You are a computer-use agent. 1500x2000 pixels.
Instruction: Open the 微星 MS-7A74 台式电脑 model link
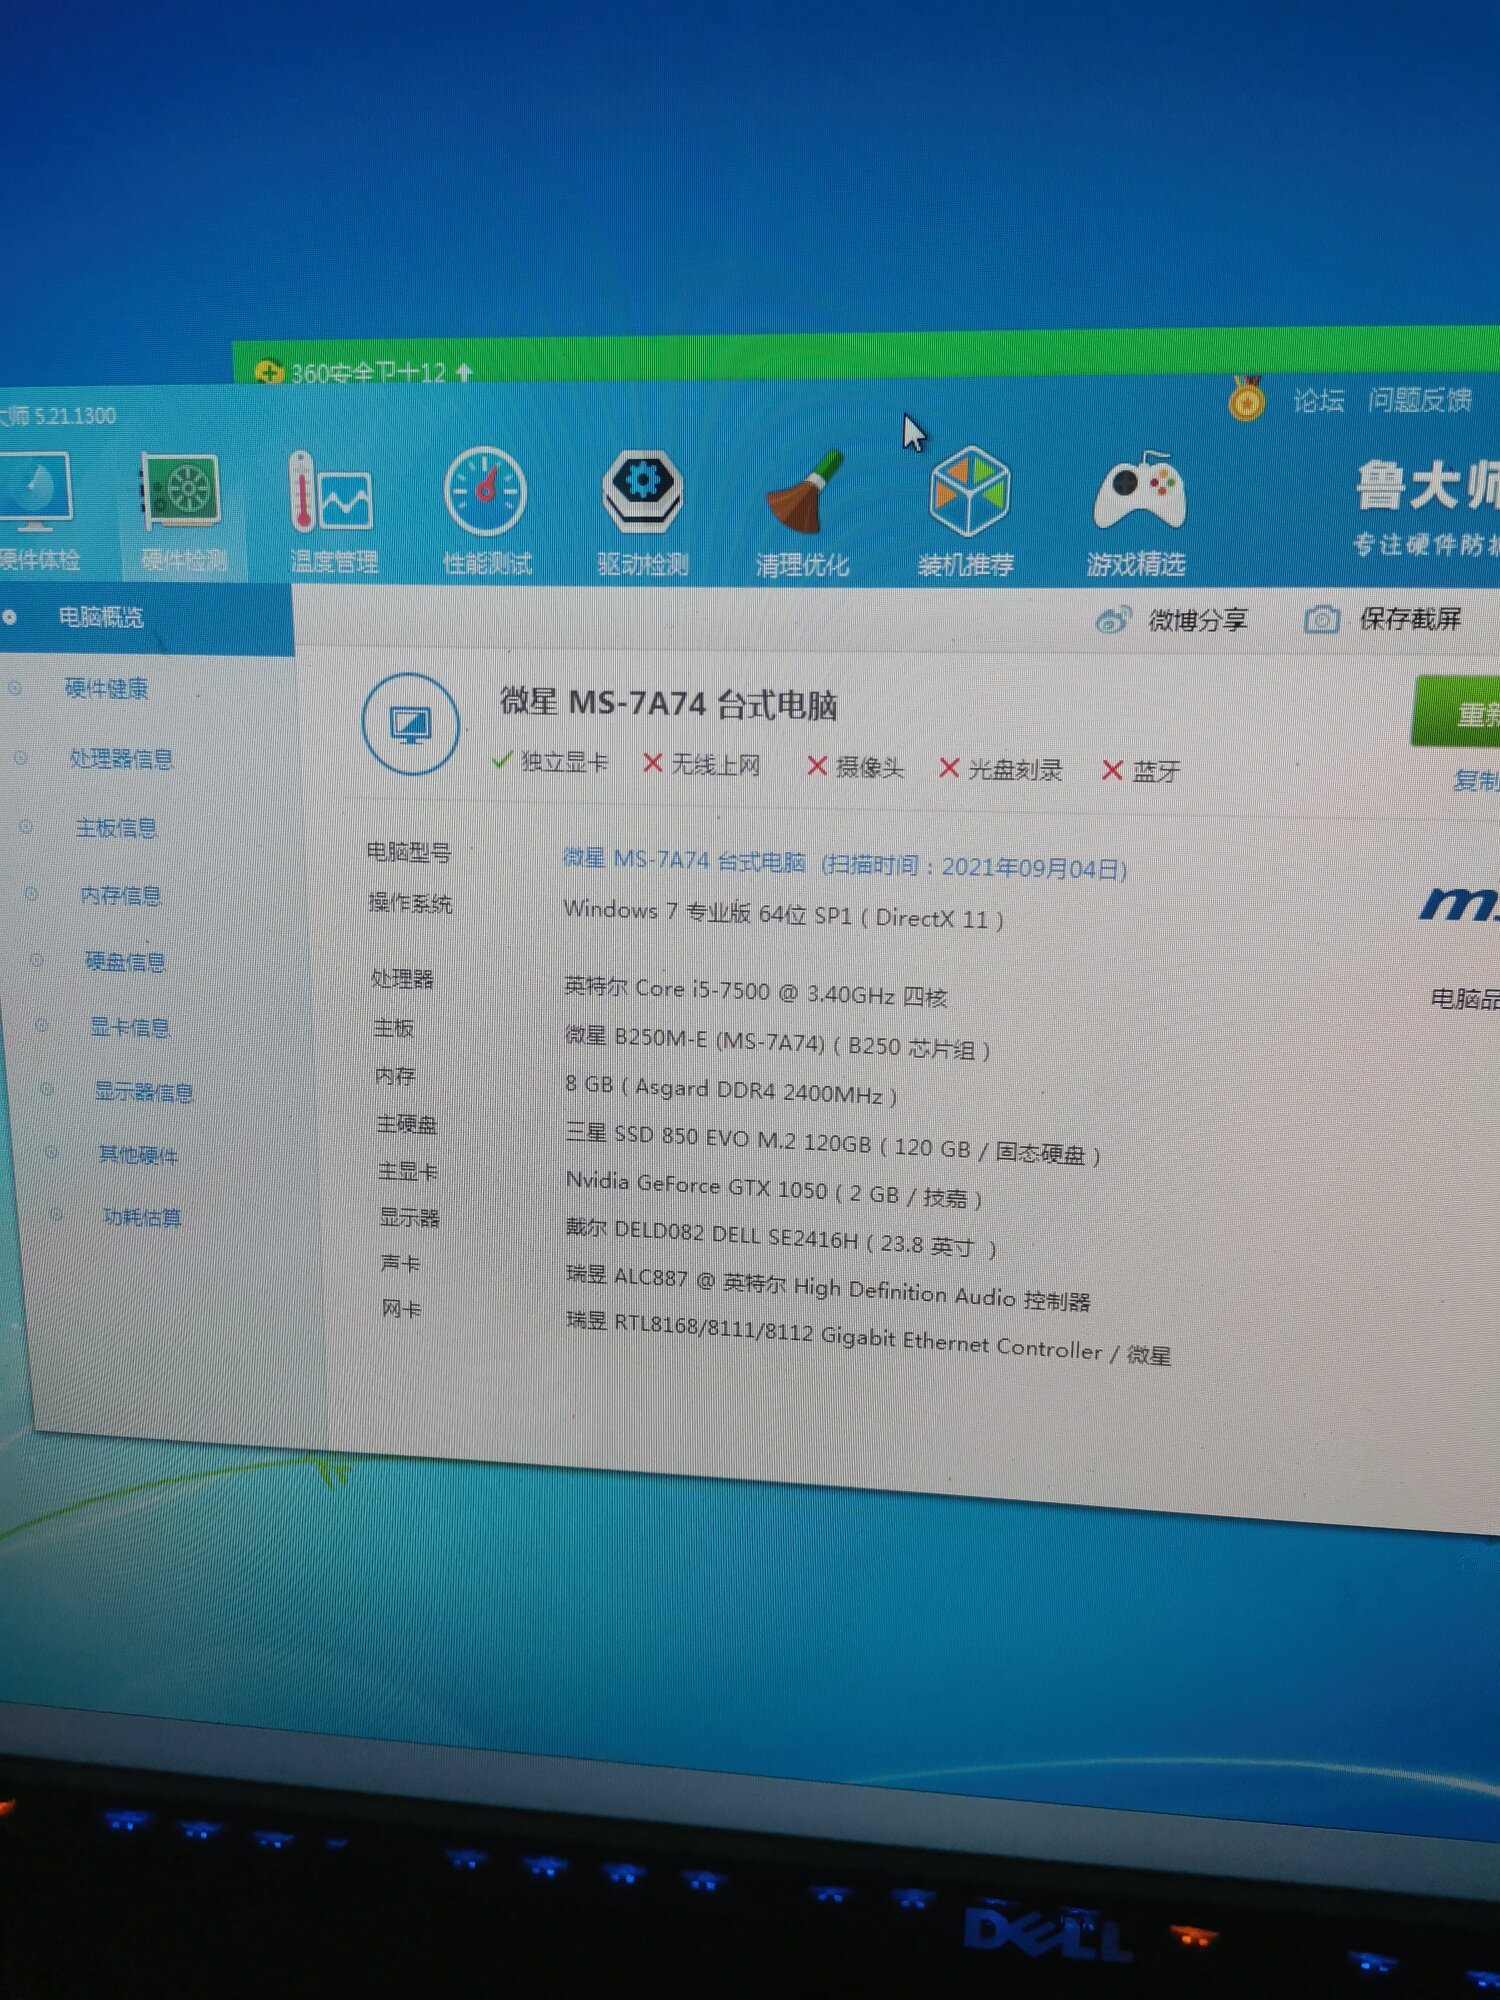(684, 861)
